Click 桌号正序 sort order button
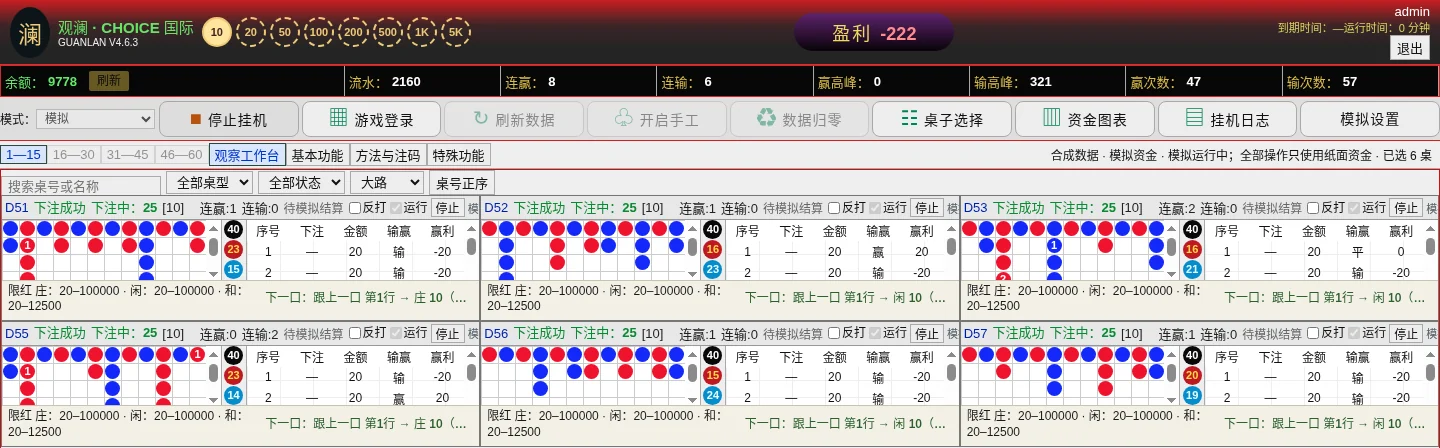This screenshot has width=1440, height=448. [x=462, y=183]
